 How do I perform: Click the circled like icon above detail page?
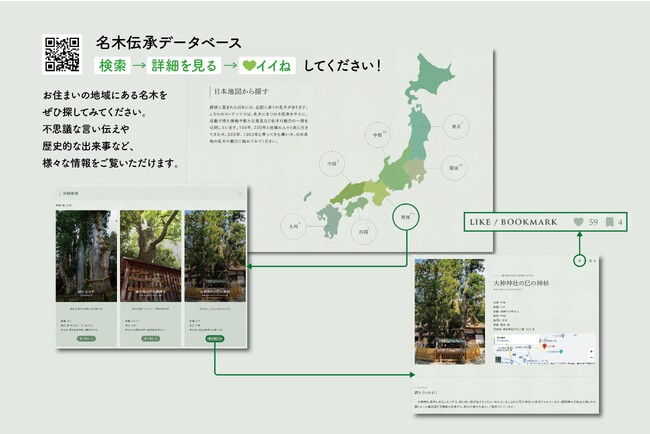coord(580,260)
